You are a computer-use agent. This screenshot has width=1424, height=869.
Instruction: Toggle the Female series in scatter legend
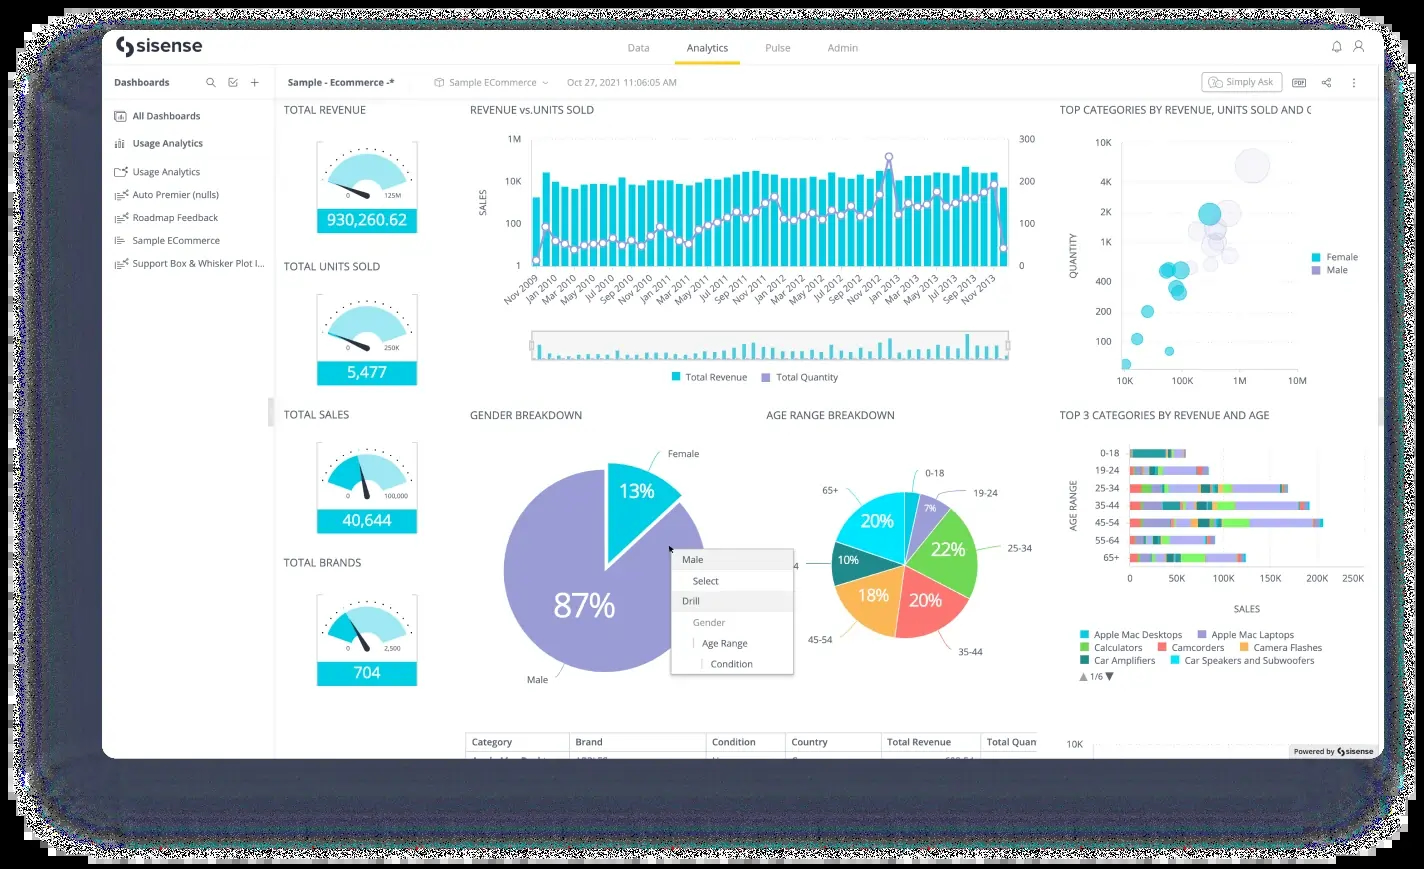[1335, 257]
